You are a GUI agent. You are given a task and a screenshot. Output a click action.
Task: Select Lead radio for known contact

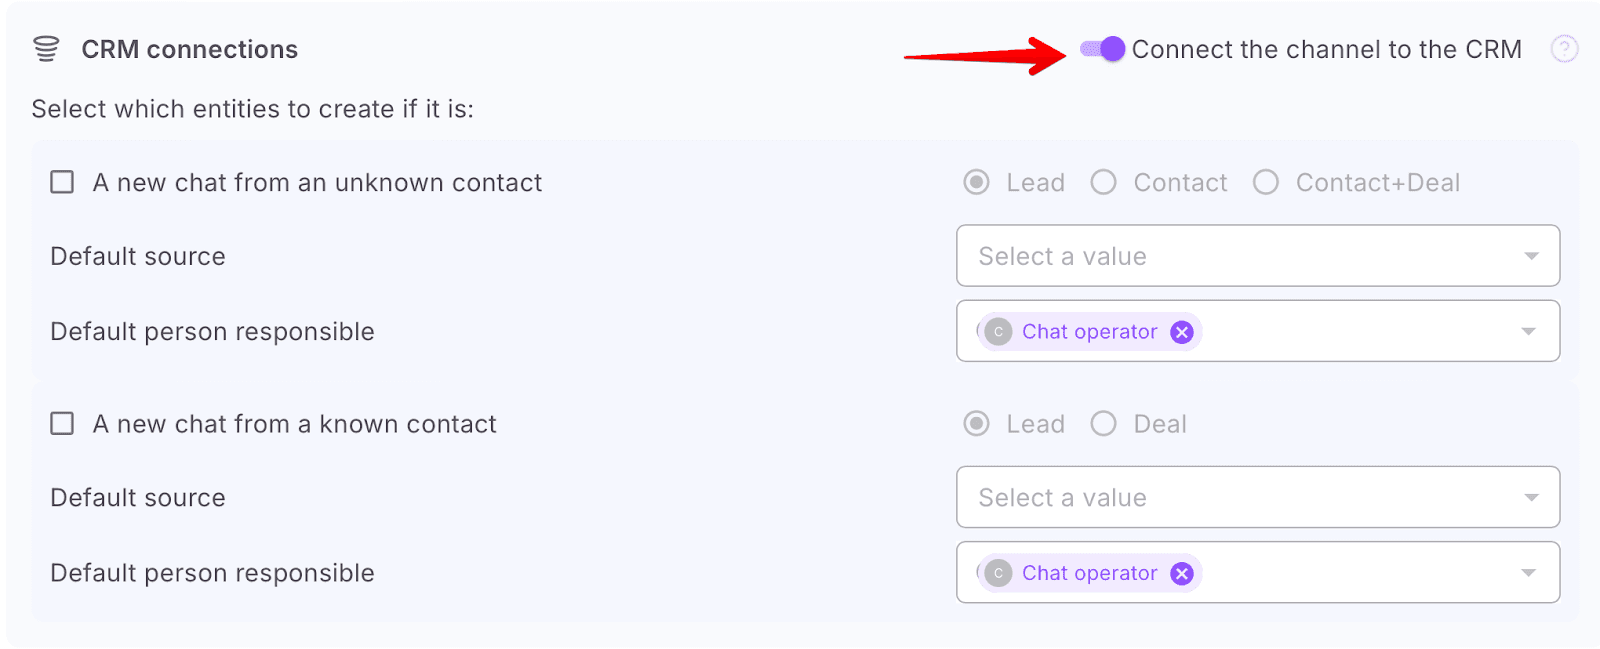[976, 424]
